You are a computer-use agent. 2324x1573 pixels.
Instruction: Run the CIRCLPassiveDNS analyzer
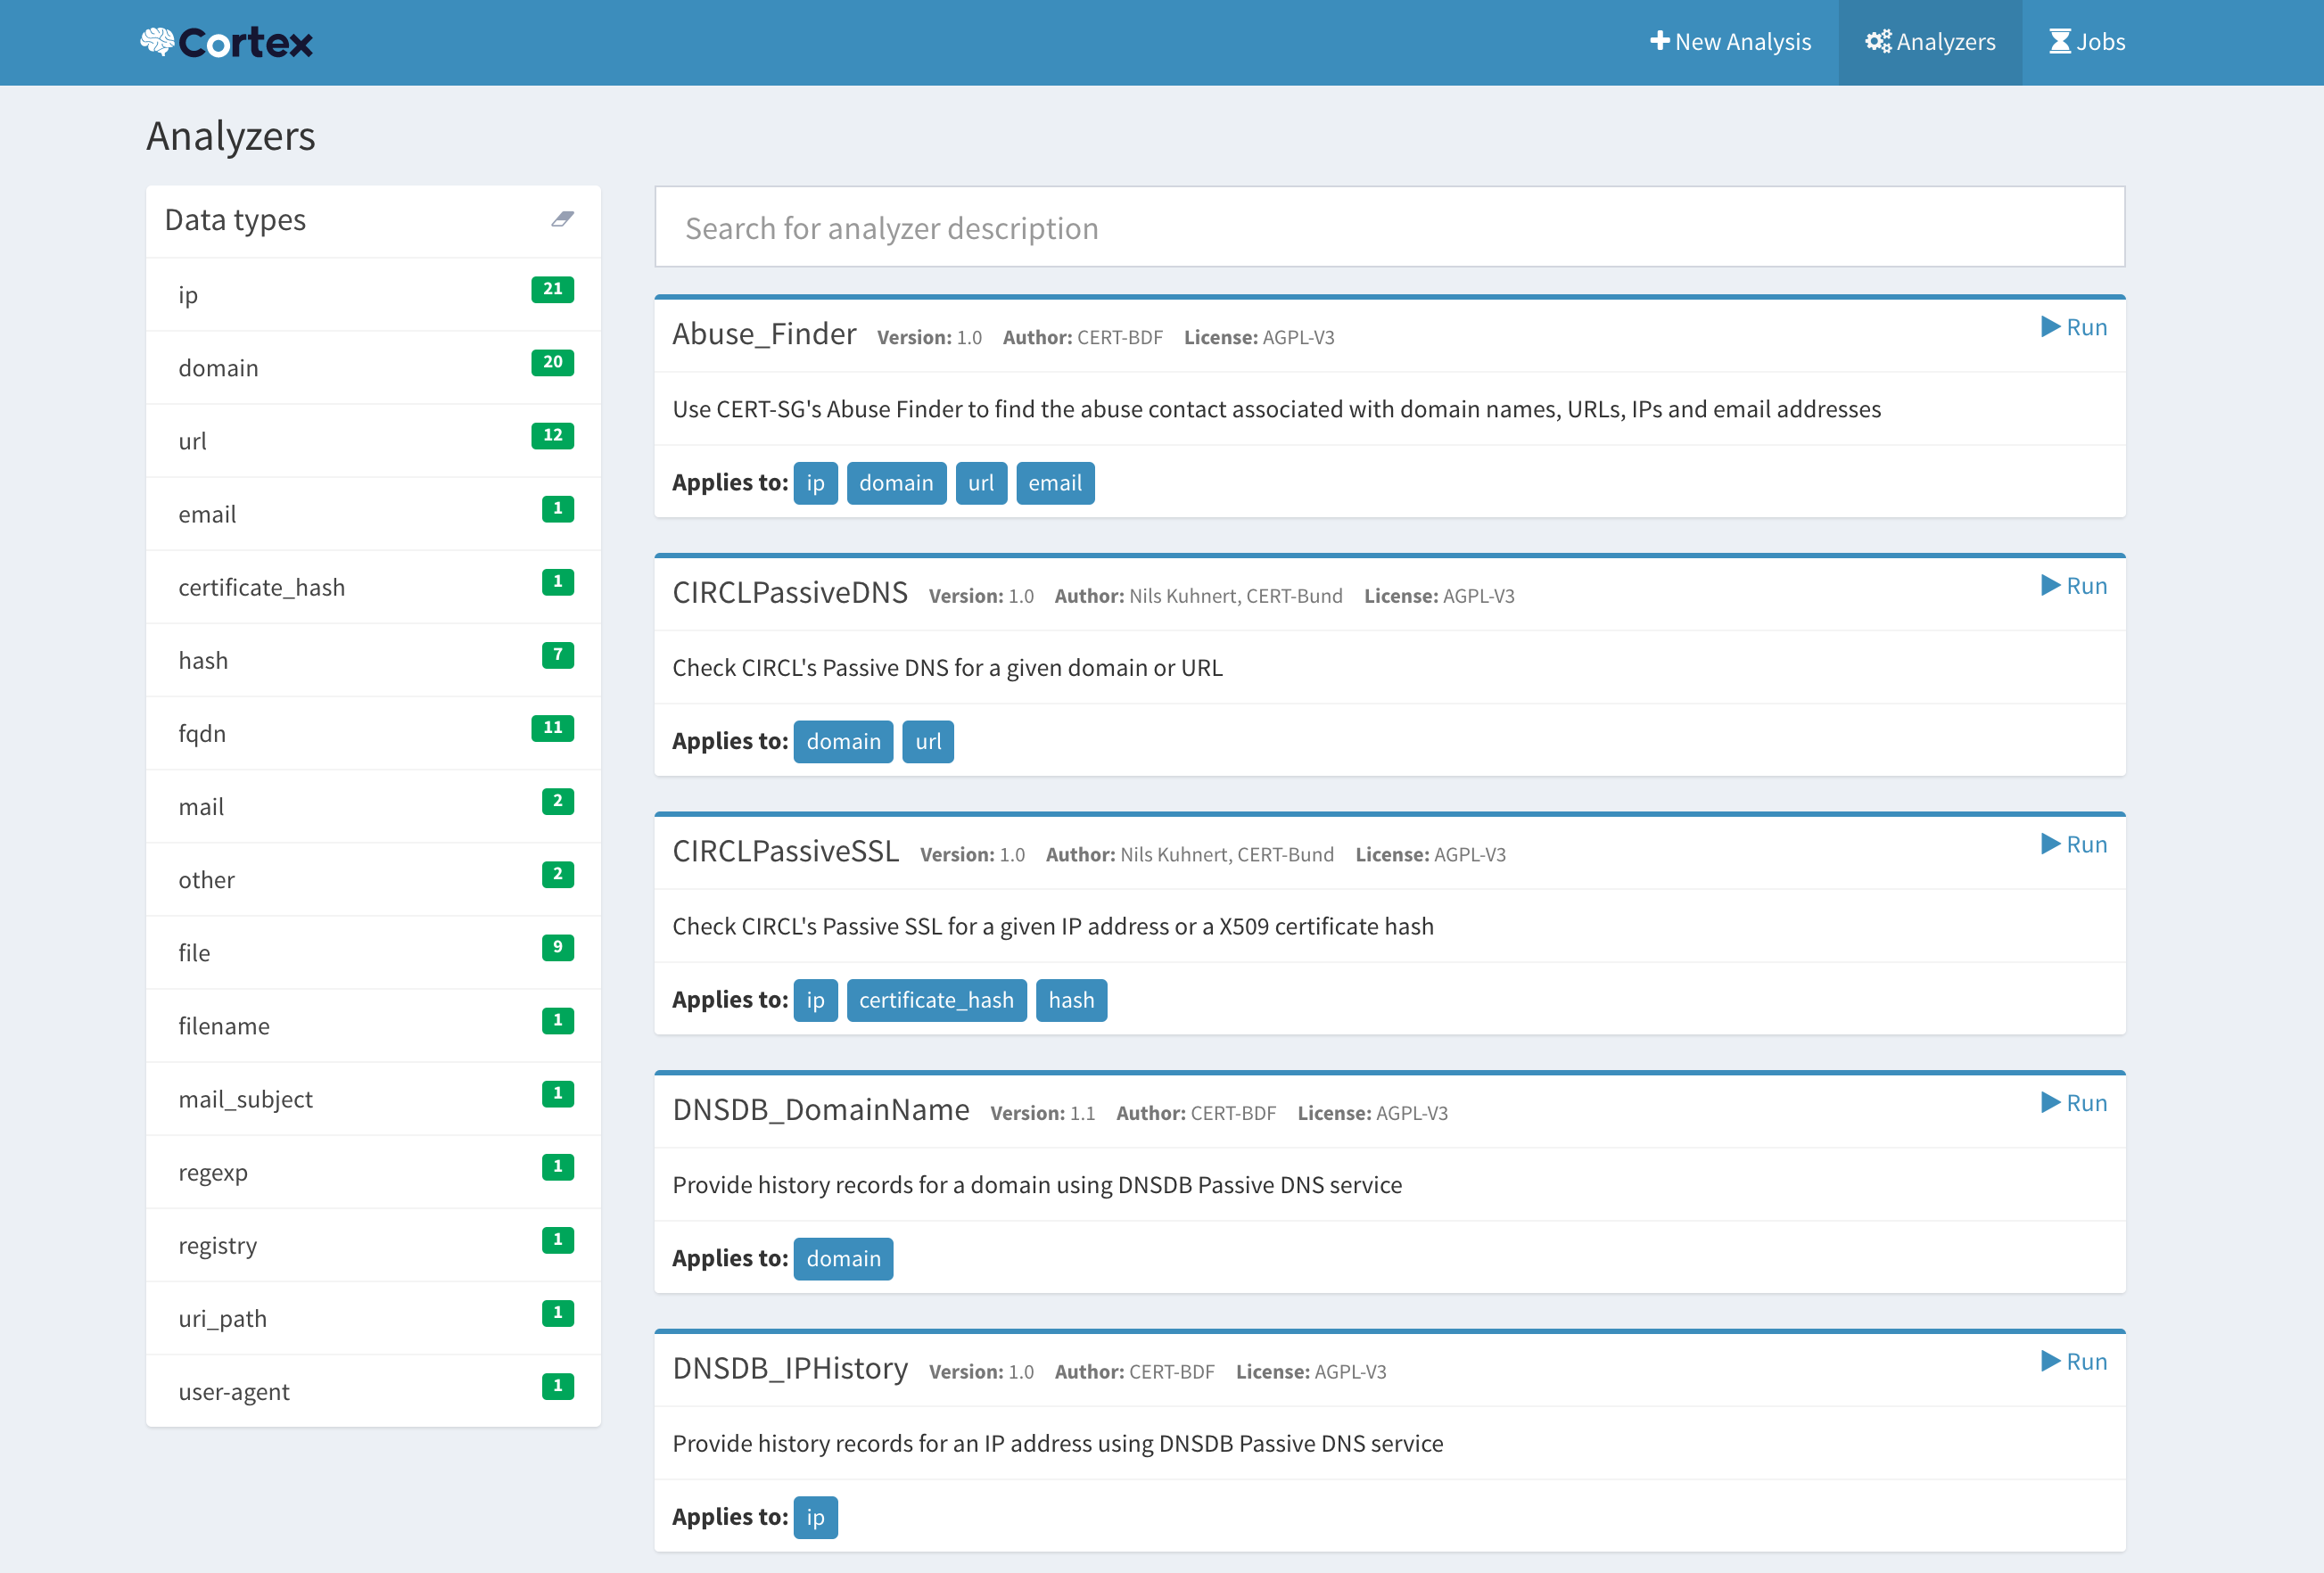tap(2073, 586)
